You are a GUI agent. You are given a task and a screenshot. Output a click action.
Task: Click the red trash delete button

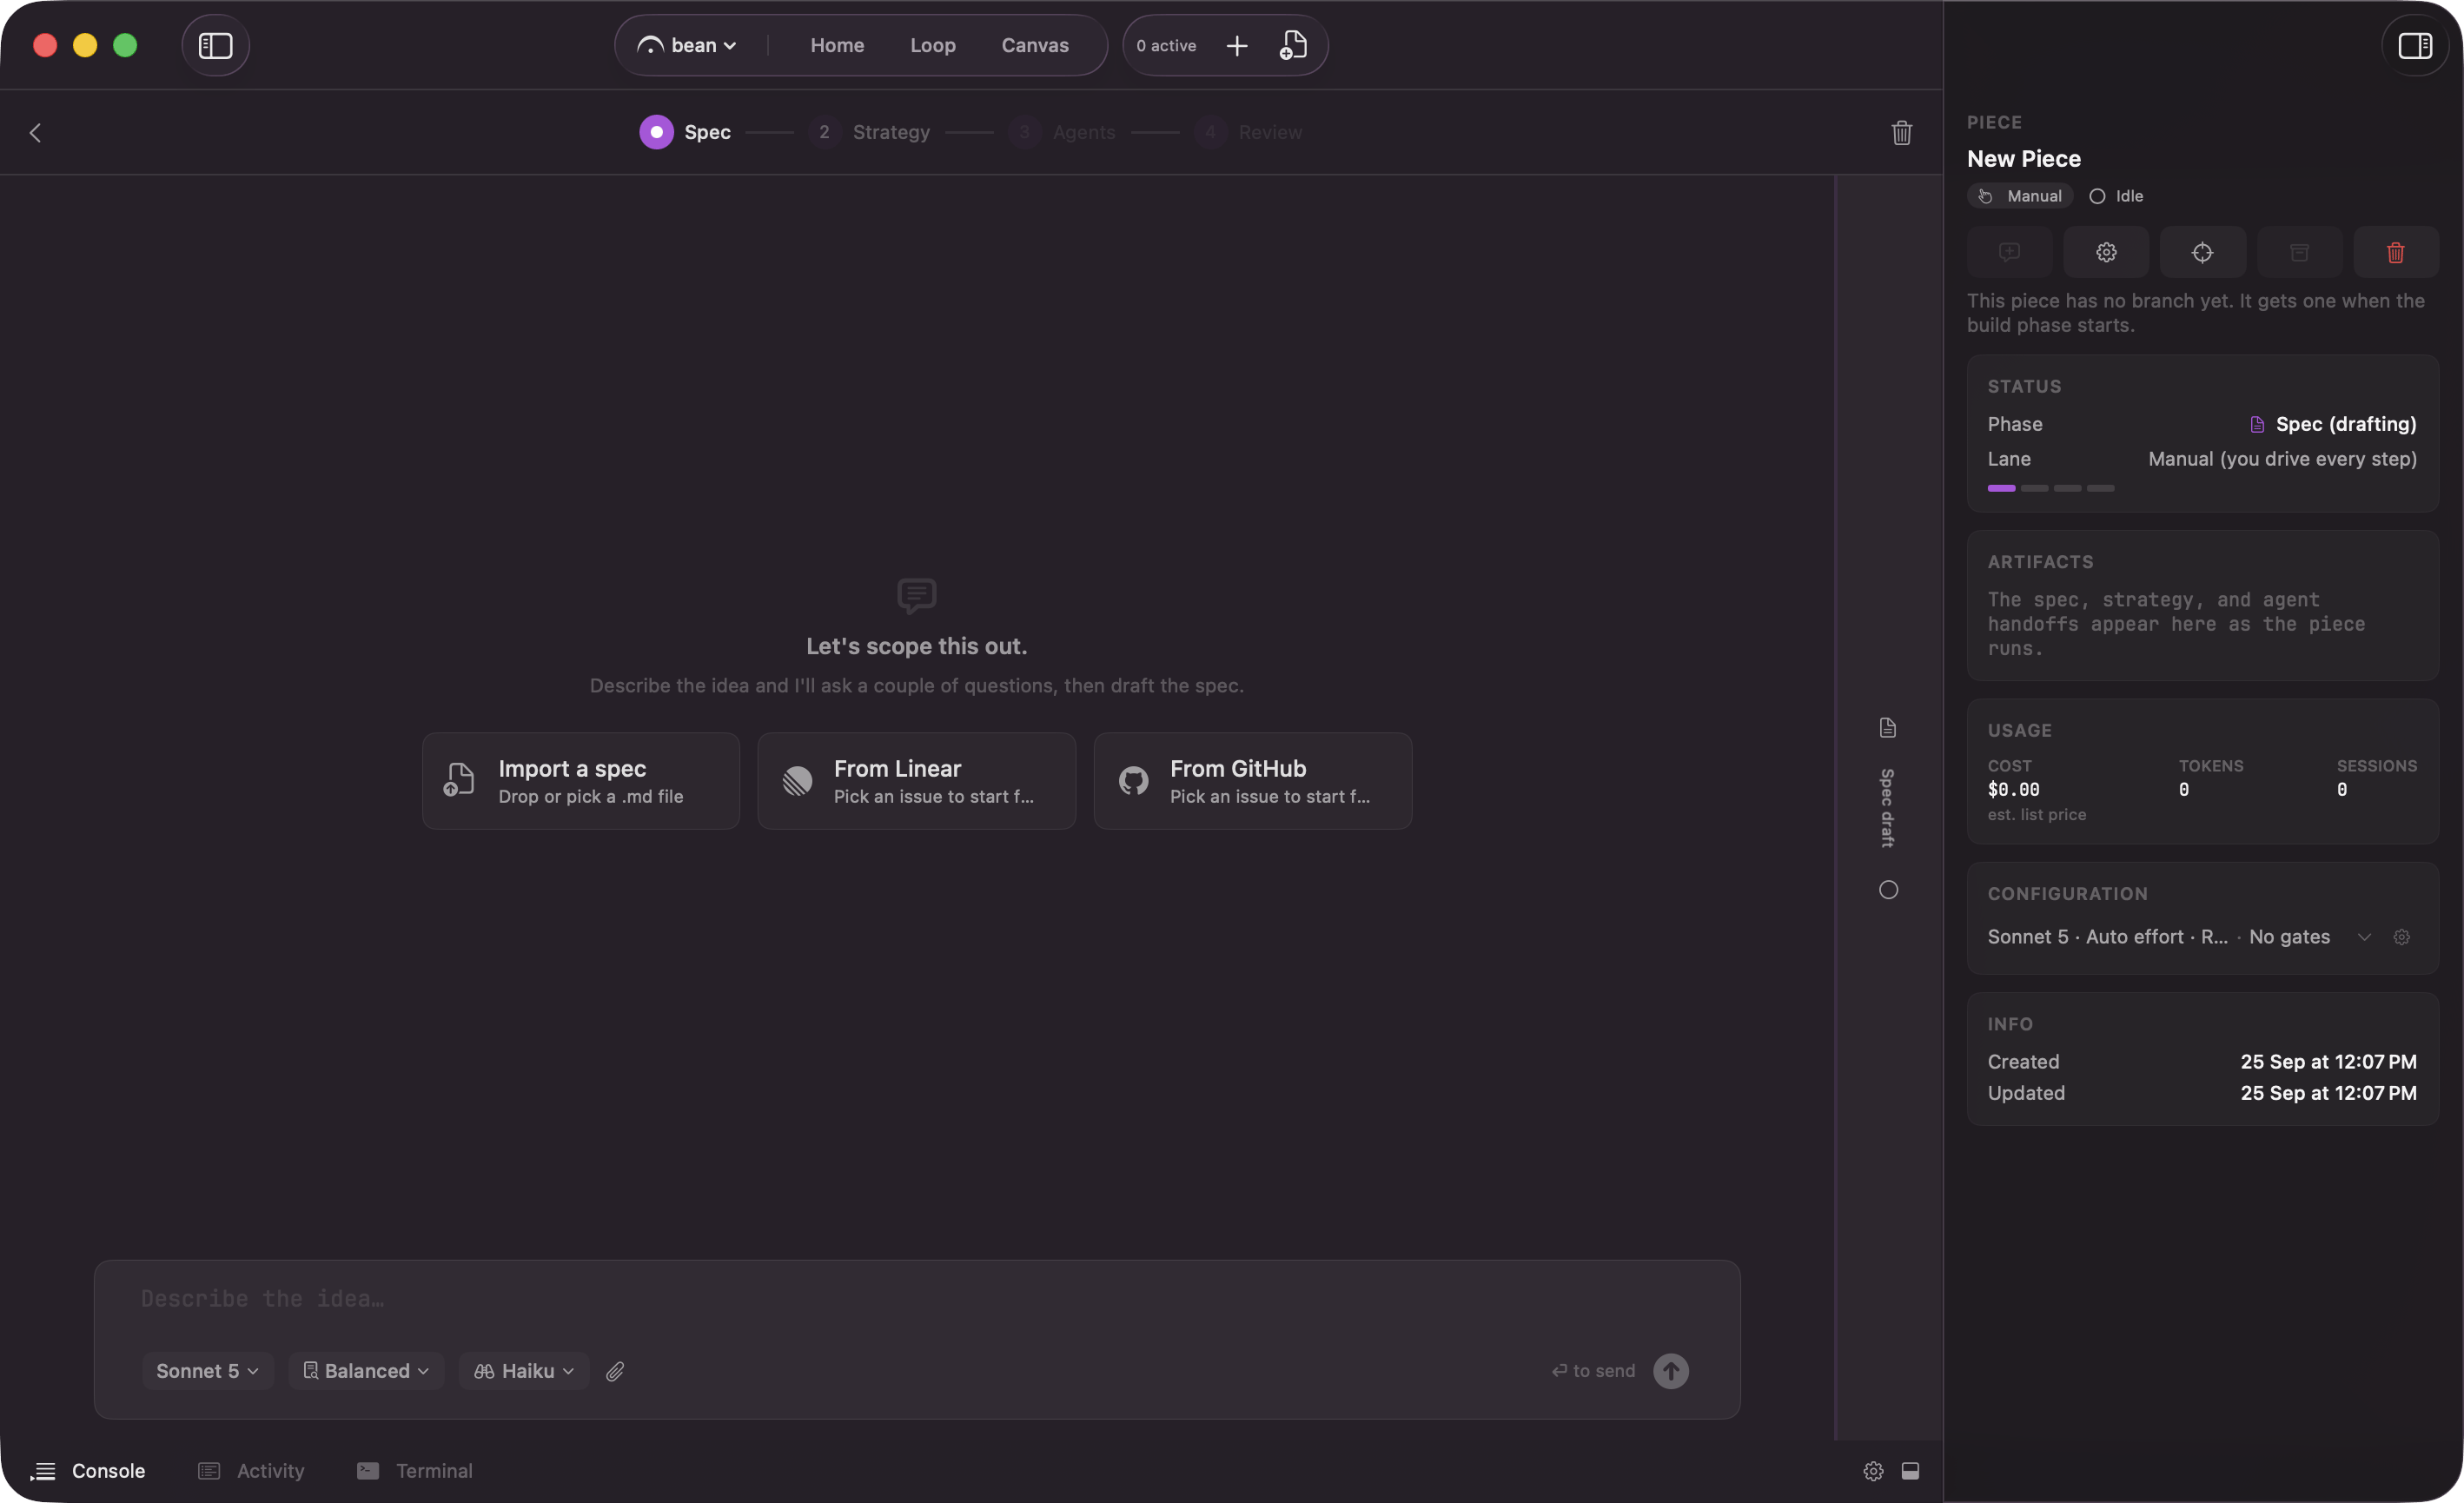tap(2395, 252)
